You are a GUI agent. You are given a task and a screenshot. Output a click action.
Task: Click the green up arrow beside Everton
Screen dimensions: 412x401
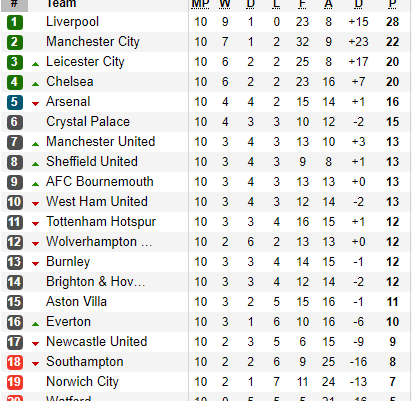tap(35, 324)
